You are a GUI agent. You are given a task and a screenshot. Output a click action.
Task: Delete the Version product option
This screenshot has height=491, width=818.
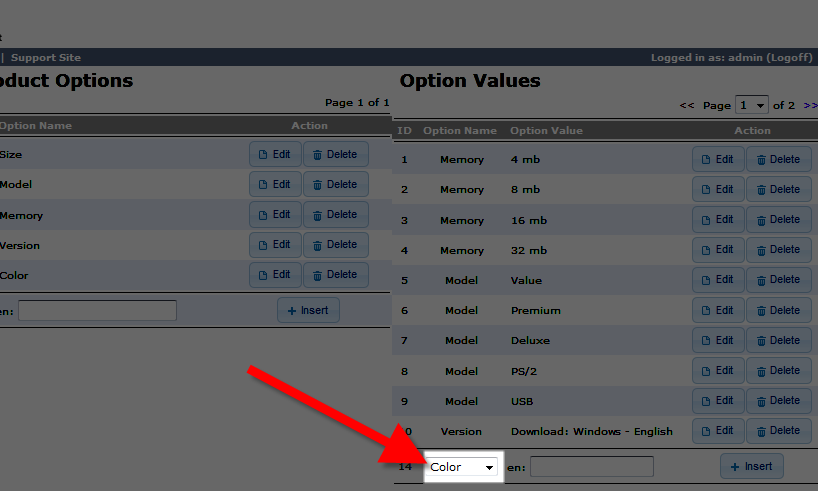point(335,245)
